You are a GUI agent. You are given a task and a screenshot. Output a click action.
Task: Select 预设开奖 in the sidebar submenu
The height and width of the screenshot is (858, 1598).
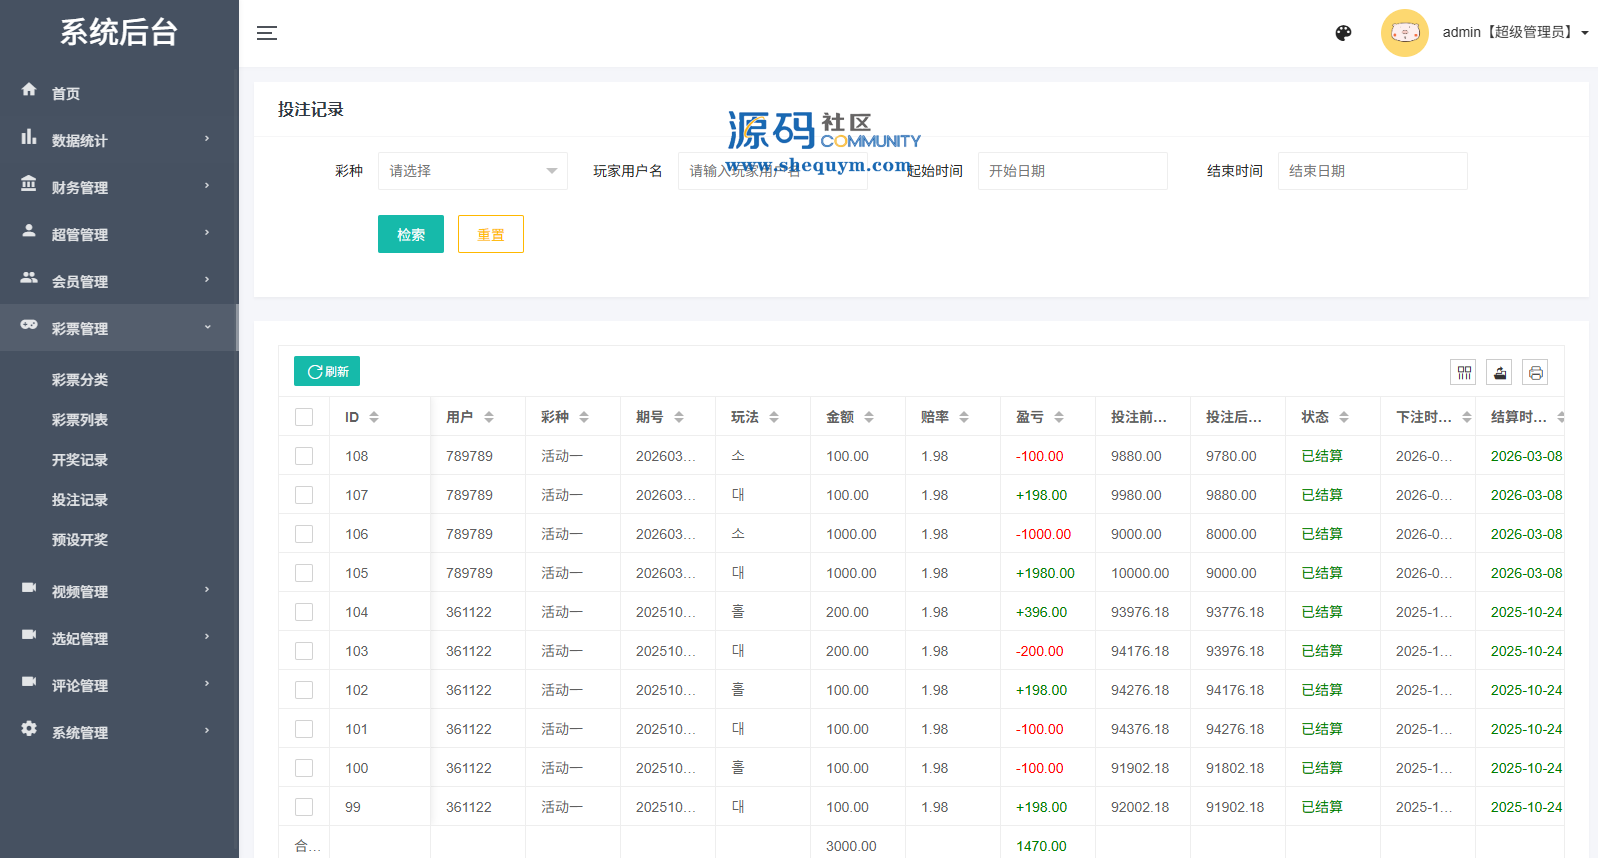point(80,540)
